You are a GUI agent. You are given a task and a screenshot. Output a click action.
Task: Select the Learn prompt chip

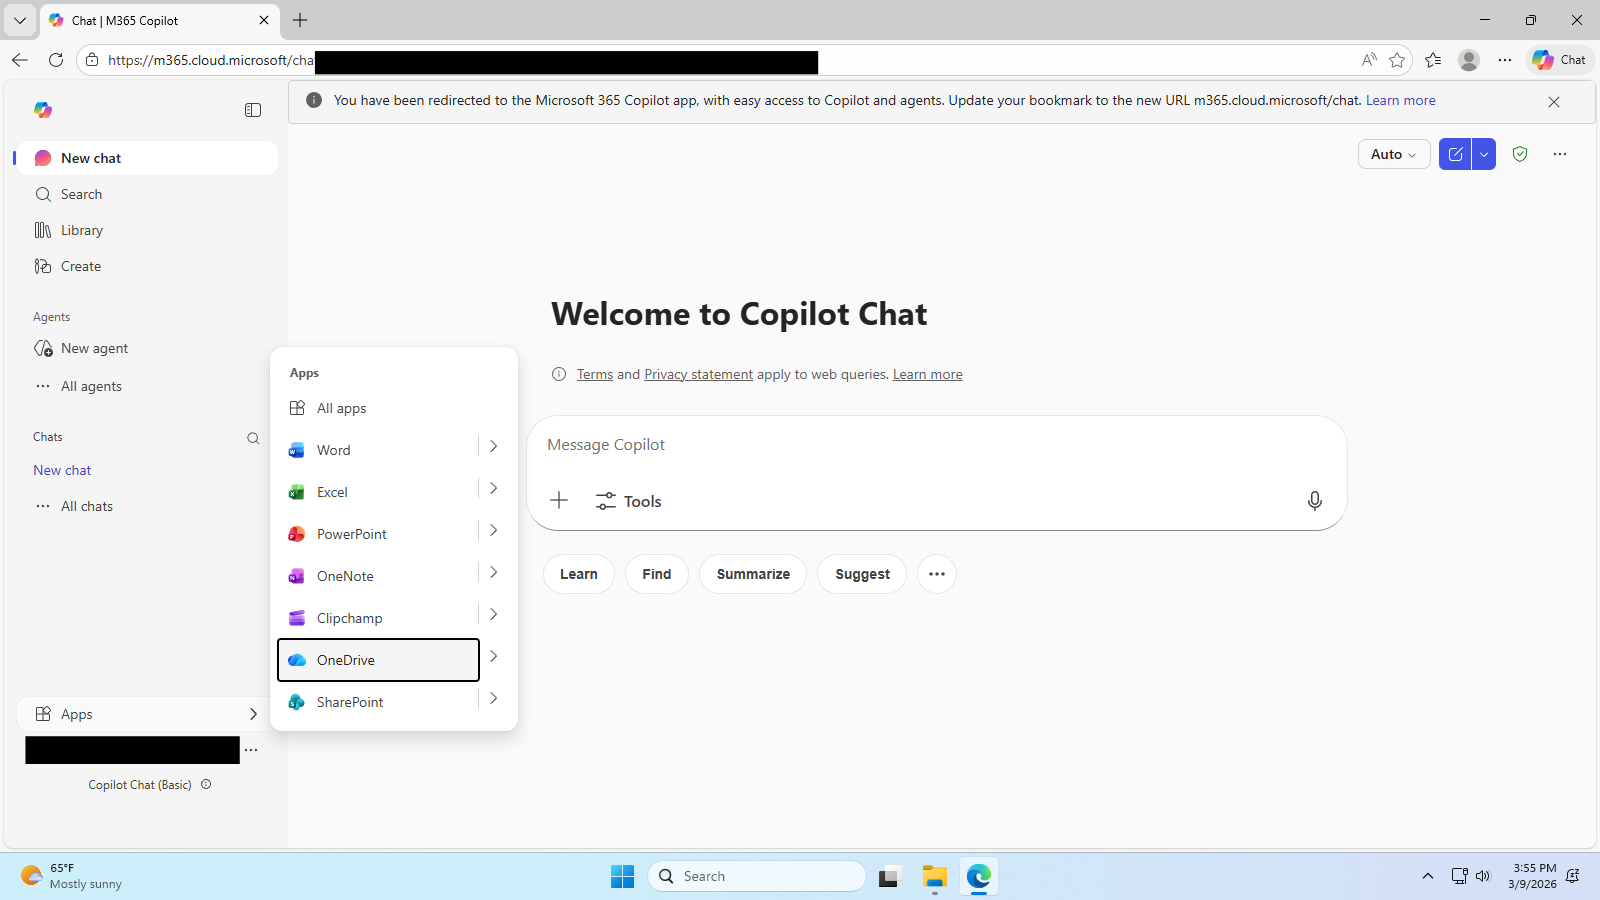pos(579,574)
